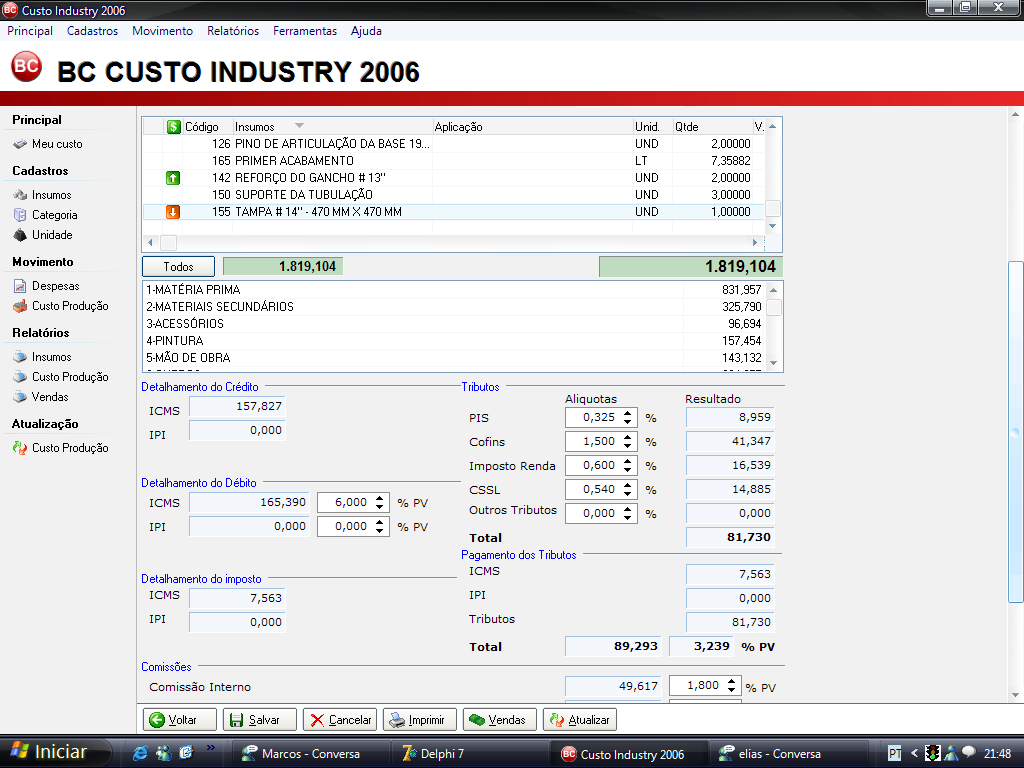Open the Insumos column header dropdown arrow
This screenshot has width=1024, height=768.
[x=299, y=127]
